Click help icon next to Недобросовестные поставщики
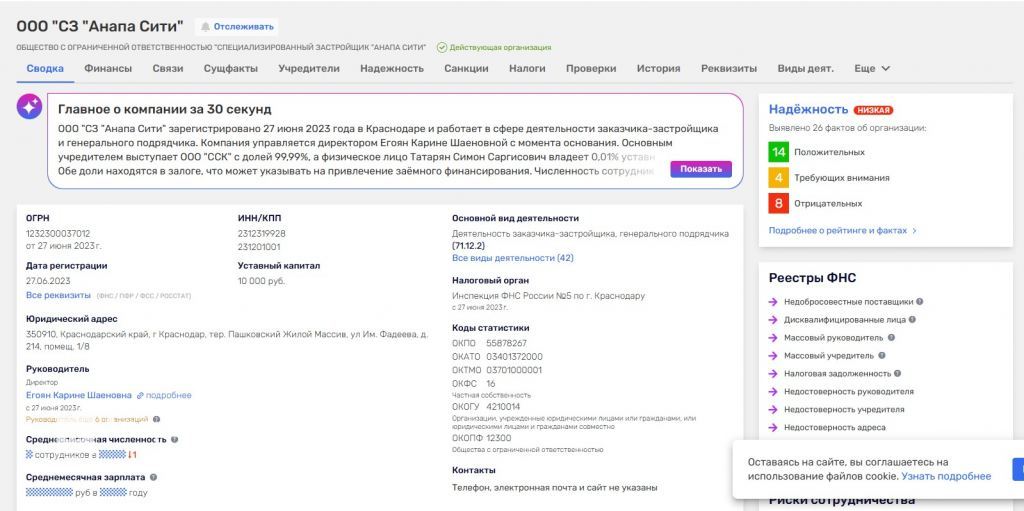Screen dimensions: 1024x511 tap(919, 301)
